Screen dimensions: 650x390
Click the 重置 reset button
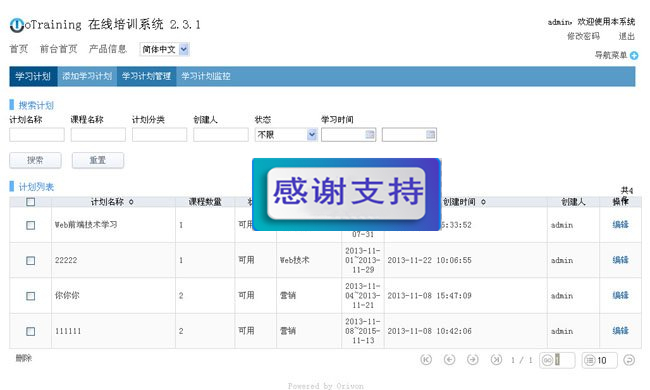click(98, 160)
